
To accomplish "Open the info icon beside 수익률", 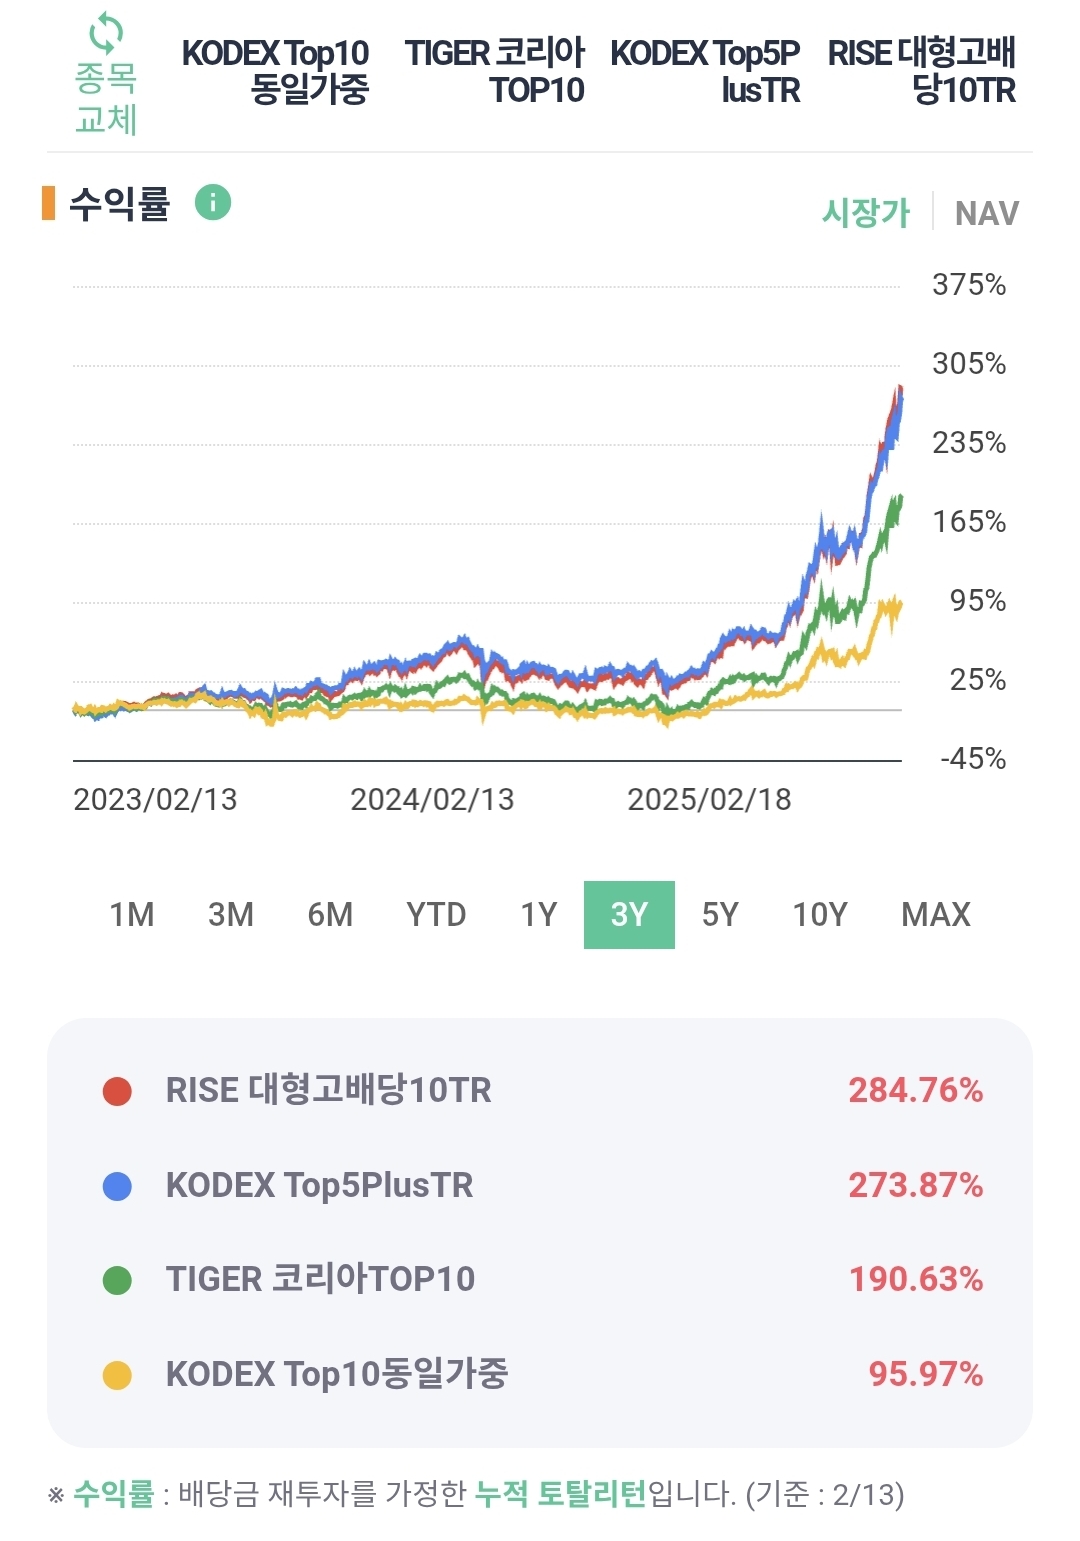I will (212, 203).
